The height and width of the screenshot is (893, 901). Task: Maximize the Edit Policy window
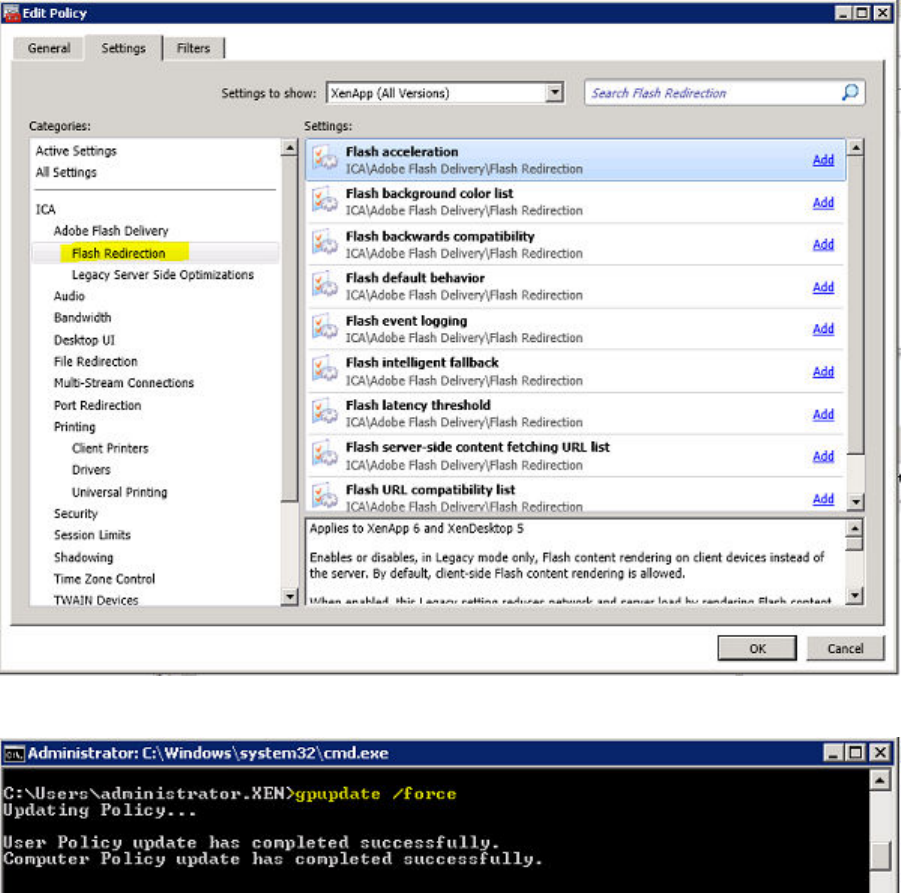coord(862,13)
